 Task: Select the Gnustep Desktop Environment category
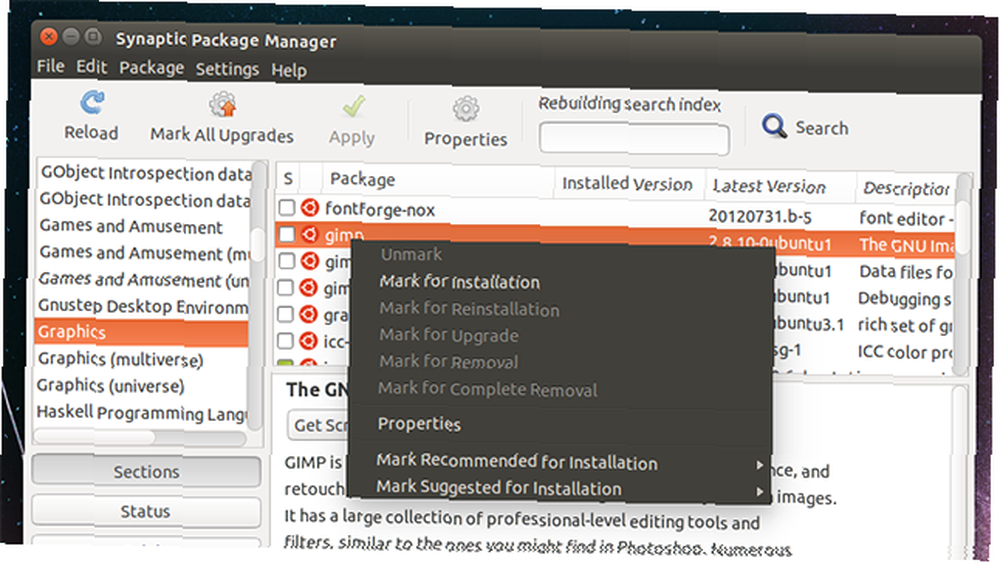pos(143,306)
